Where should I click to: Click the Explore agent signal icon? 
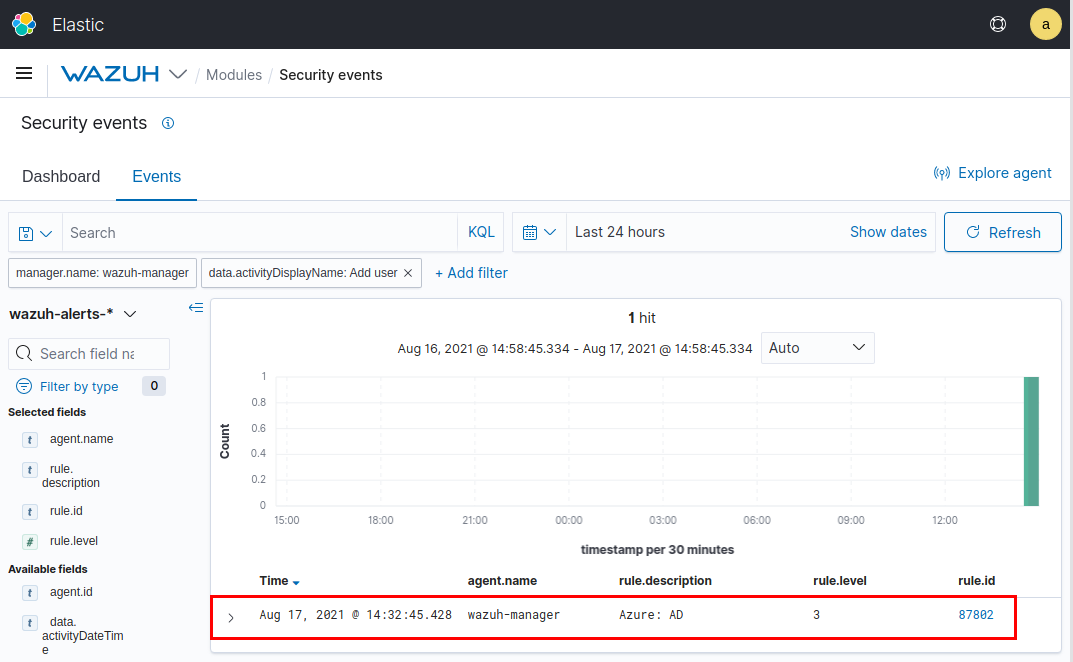(x=942, y=173)
